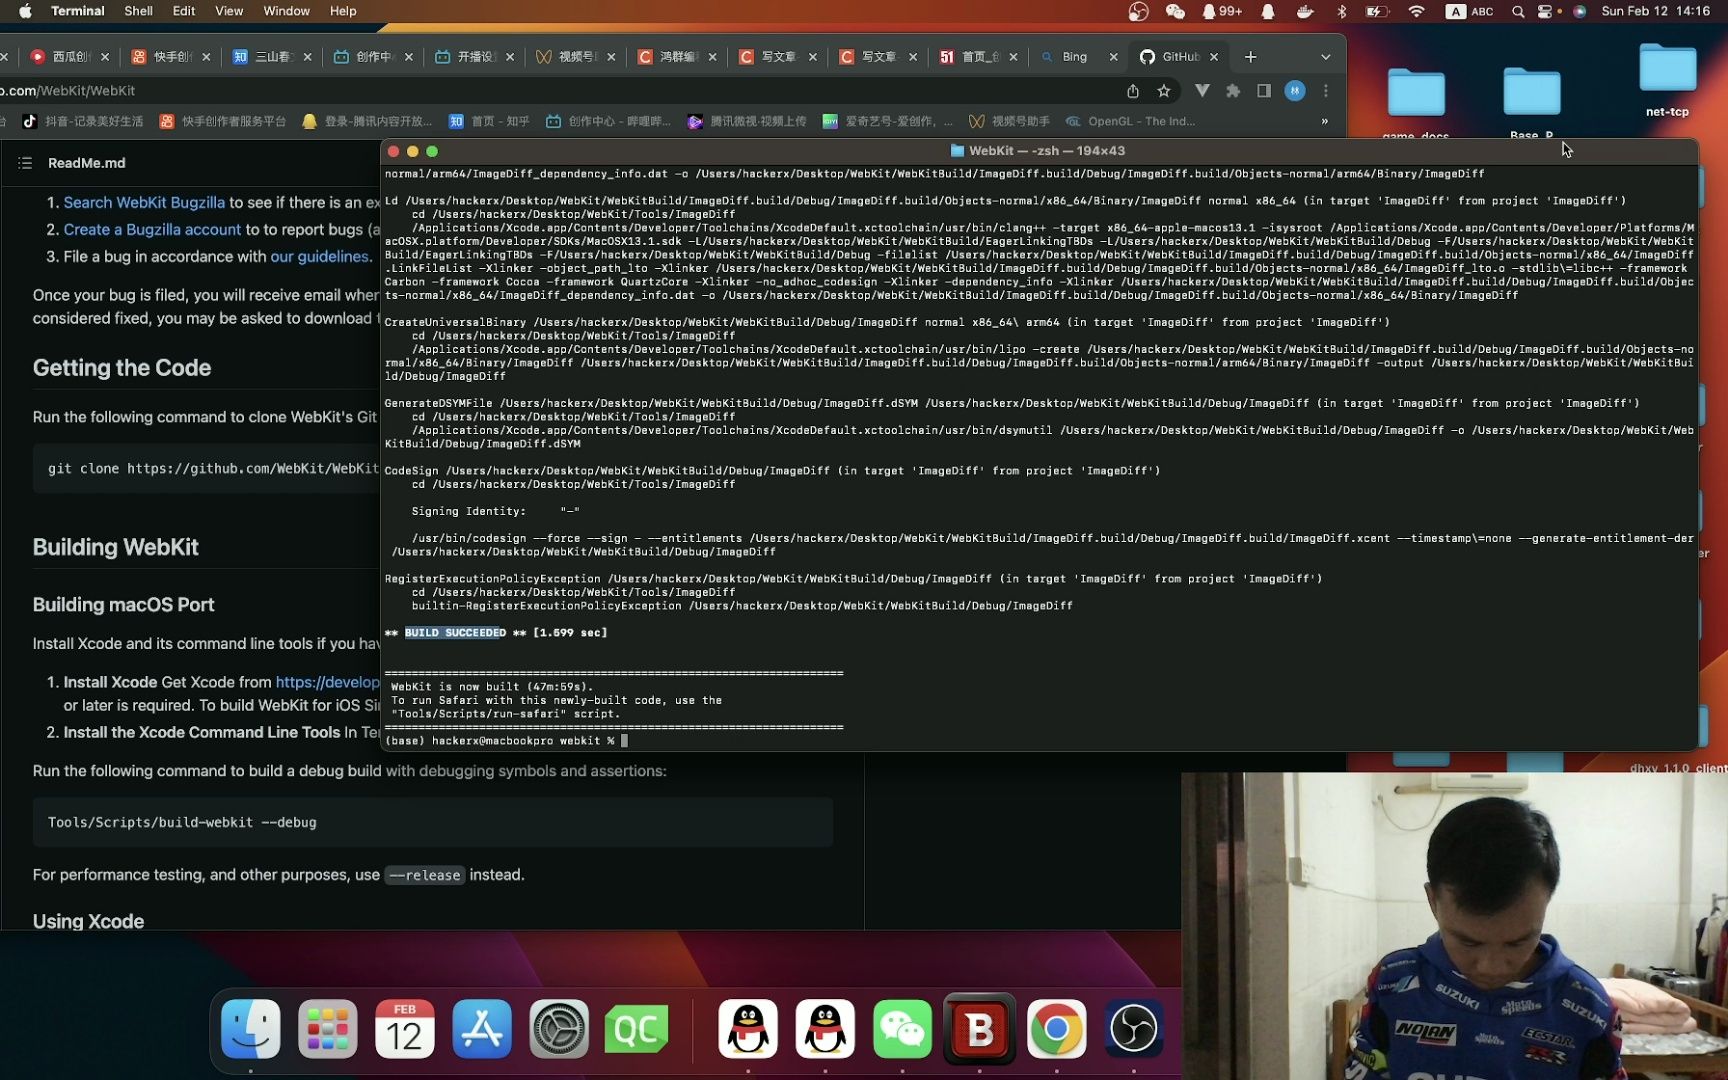Image resolution: width=1728 pixels, height=1080 pixels.
Task: Follow the our guidelines link
Action: tap(319, 256)
